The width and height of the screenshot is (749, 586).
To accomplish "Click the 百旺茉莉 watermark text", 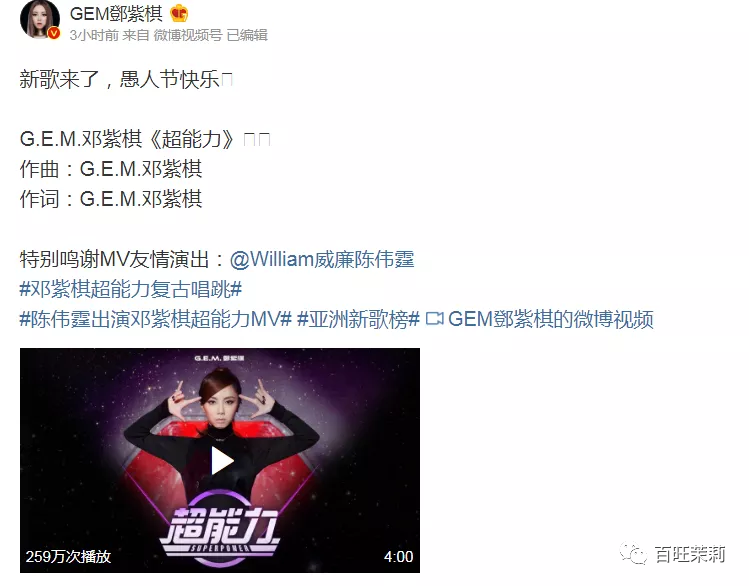I will tap(690, 554).
